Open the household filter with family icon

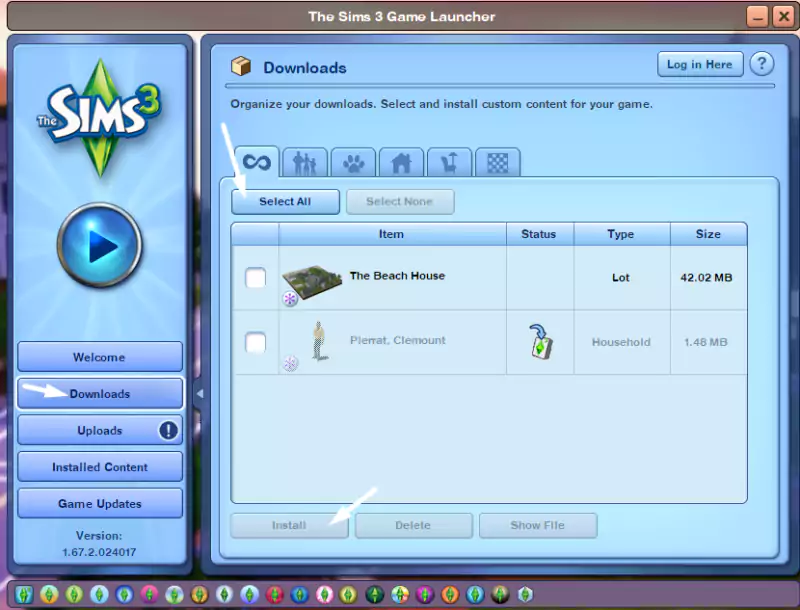coord(304,160)
